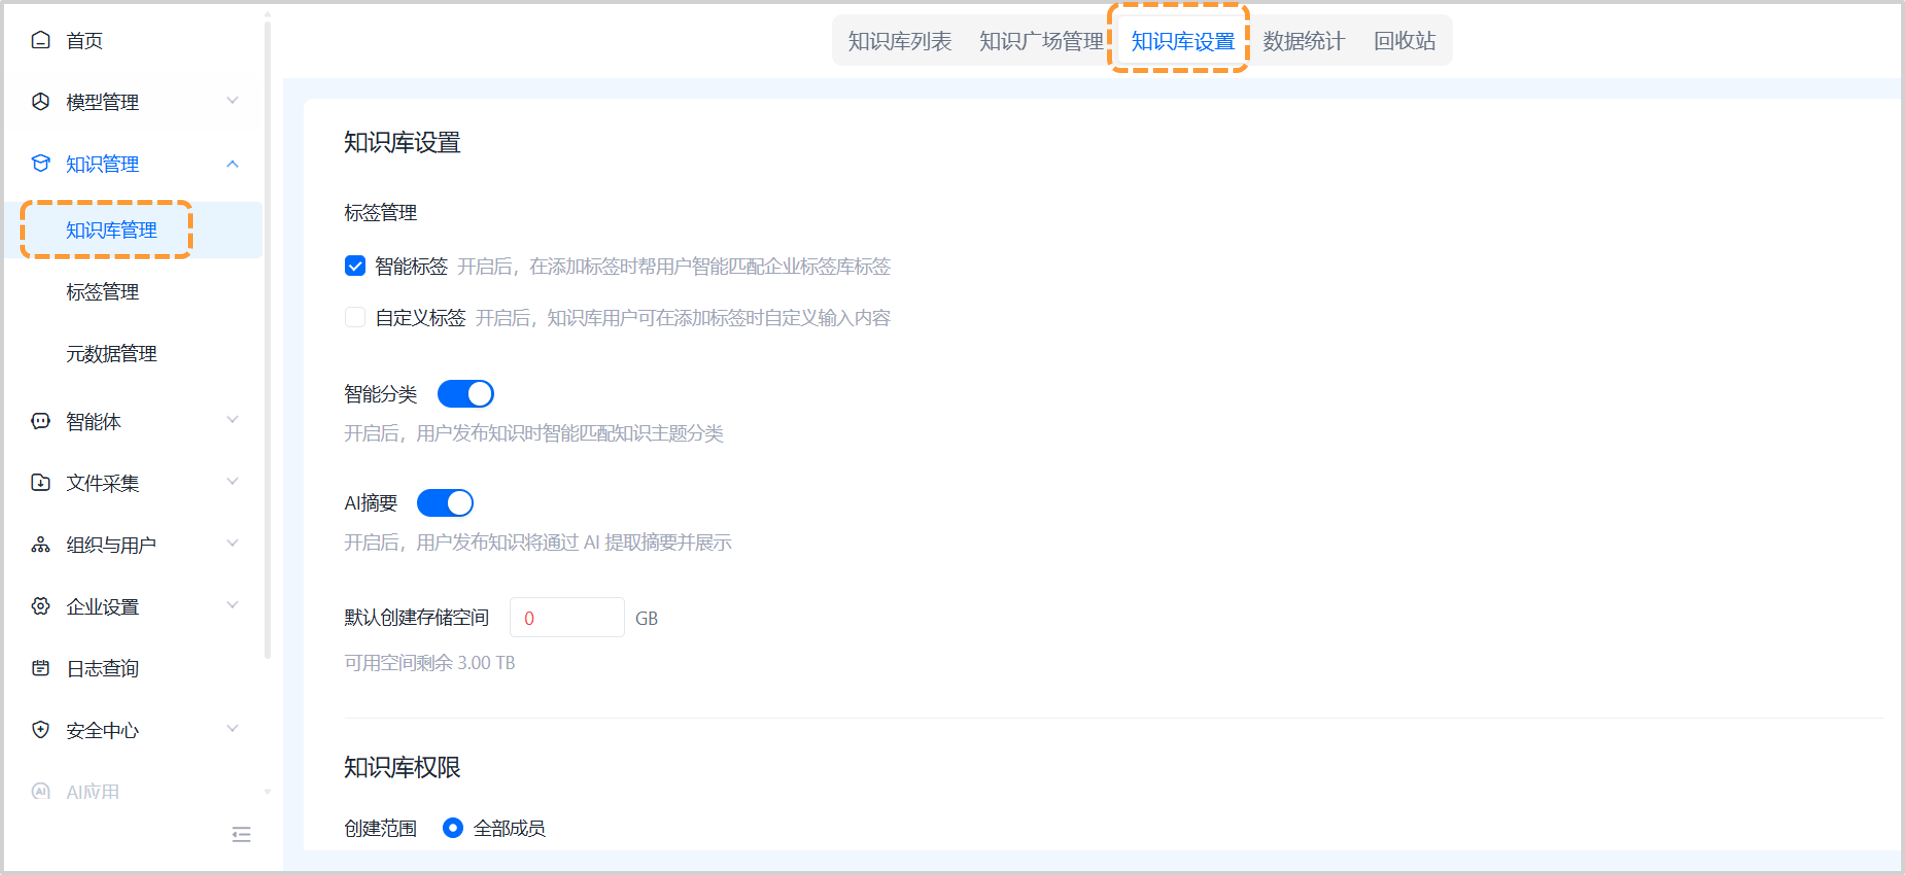Switch to the 数据统计 tab
1905x875 pixels.
click(x=1303, y=41)
